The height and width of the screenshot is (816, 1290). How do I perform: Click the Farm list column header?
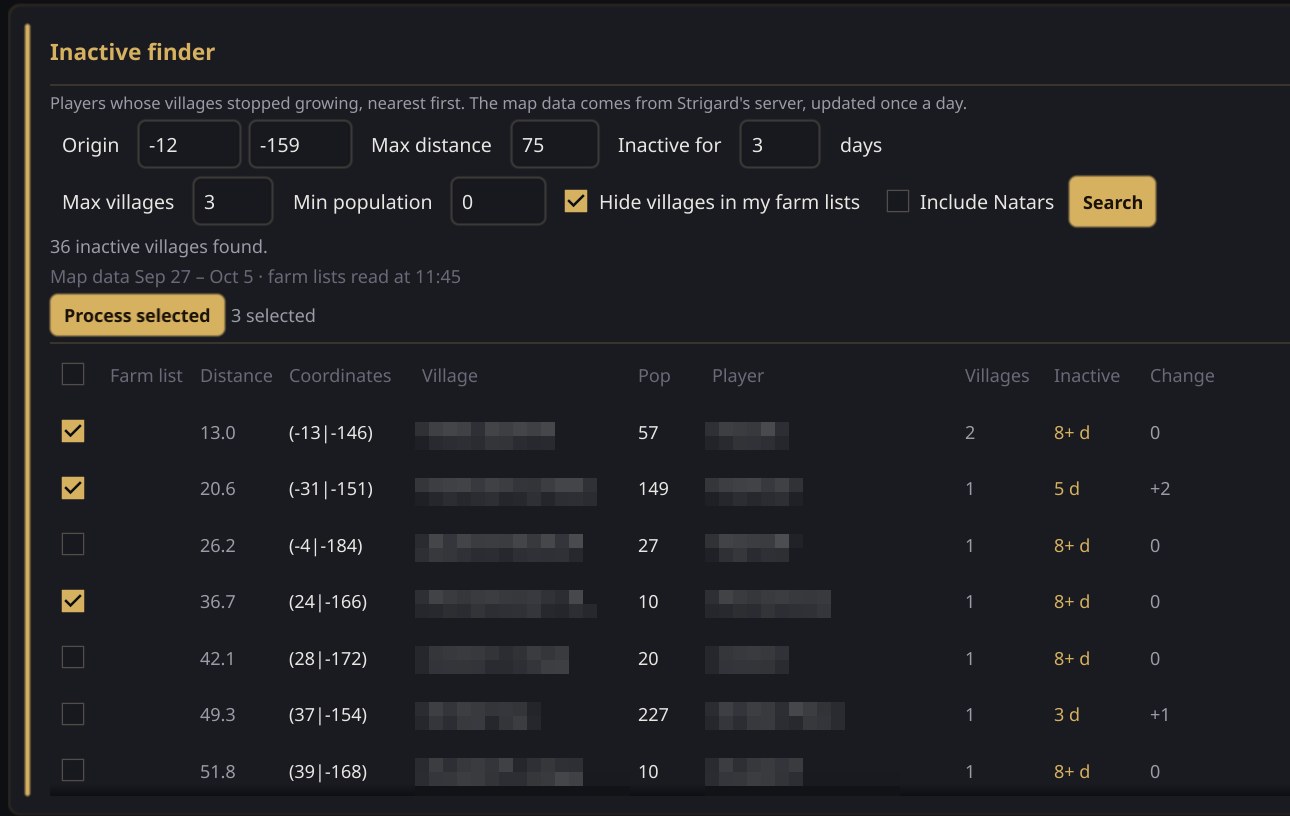pos(146,376)
